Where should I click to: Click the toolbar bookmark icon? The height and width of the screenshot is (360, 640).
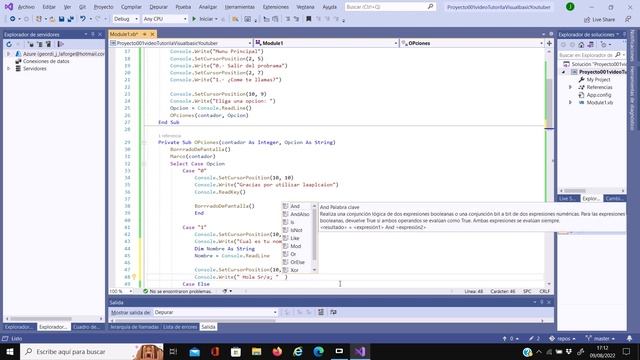click(x=309, y=19)
